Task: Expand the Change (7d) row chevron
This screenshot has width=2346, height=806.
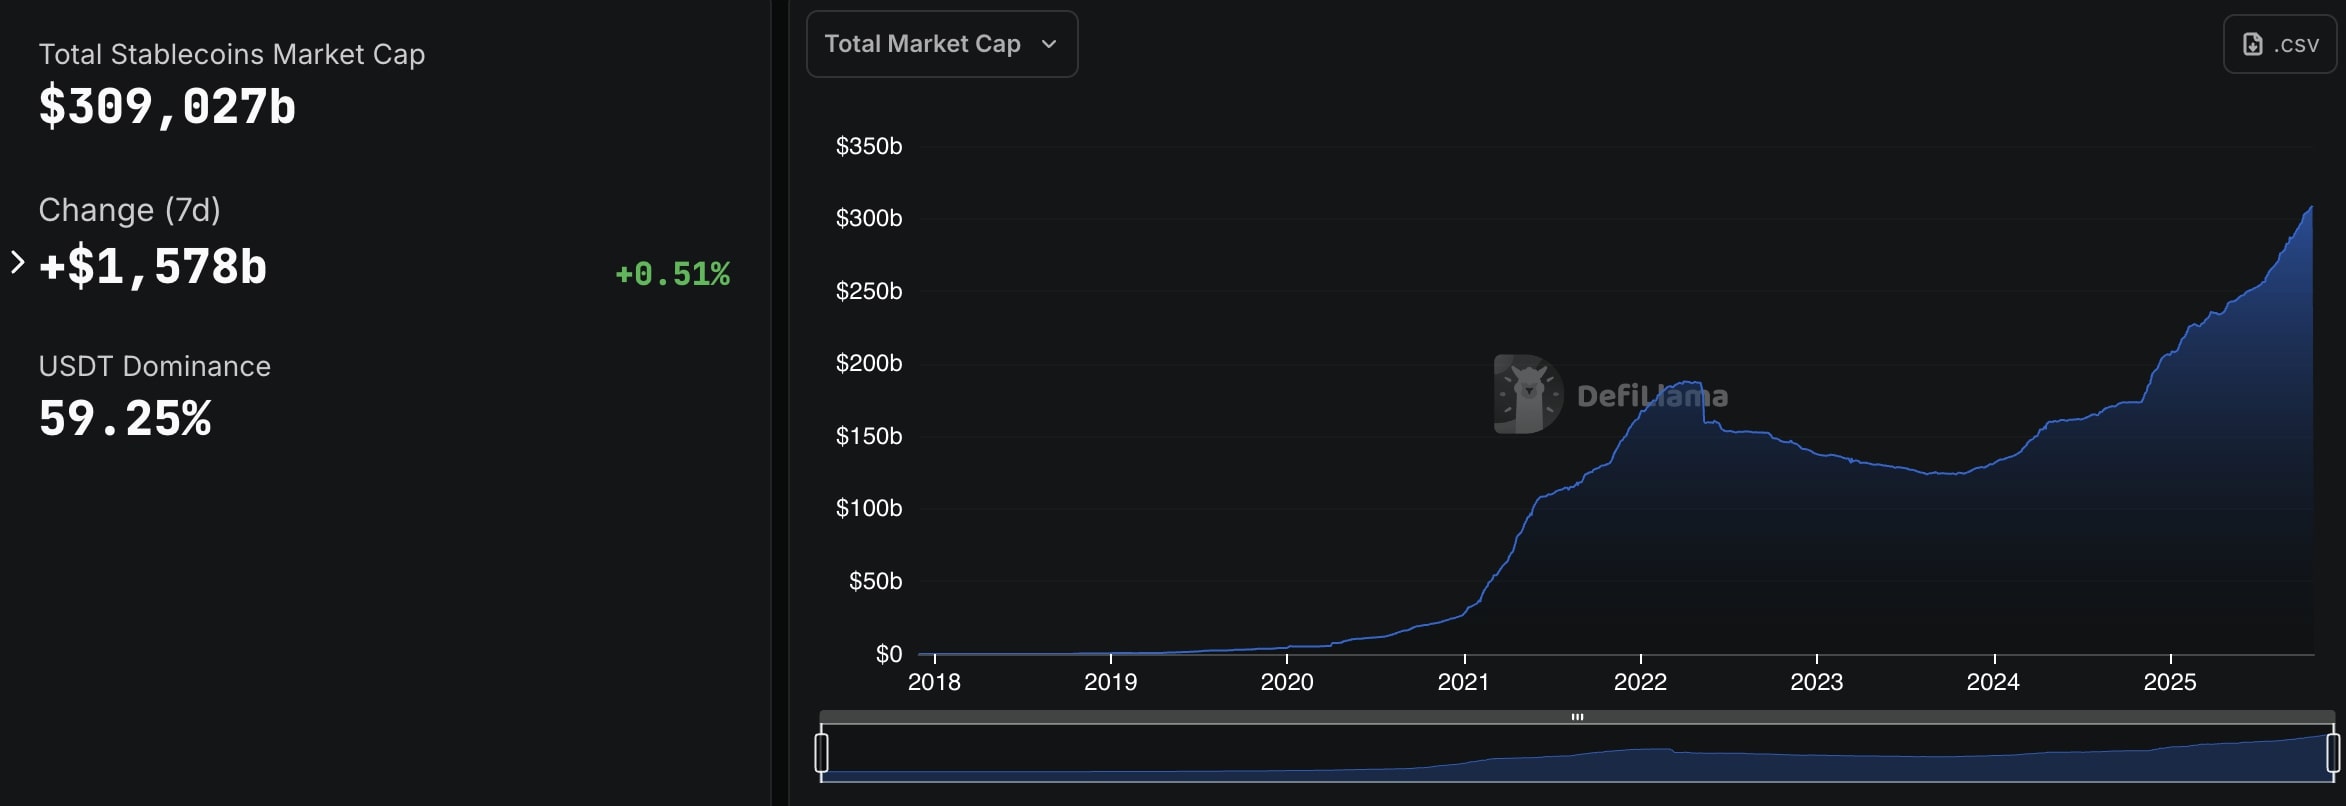Action: click(x=17, y=262)
